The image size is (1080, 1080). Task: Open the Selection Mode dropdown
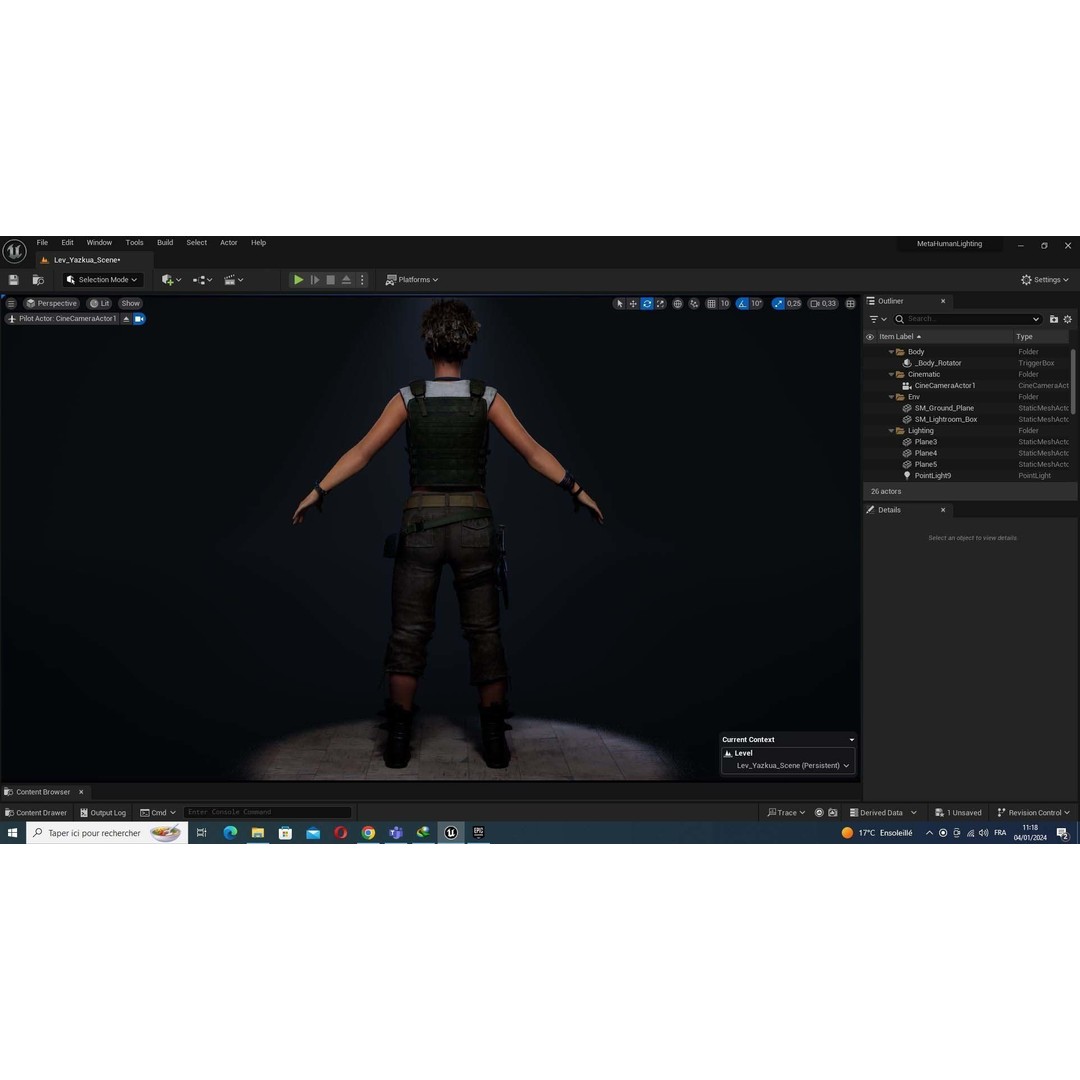pyautogui.click(x=103, y=280)
